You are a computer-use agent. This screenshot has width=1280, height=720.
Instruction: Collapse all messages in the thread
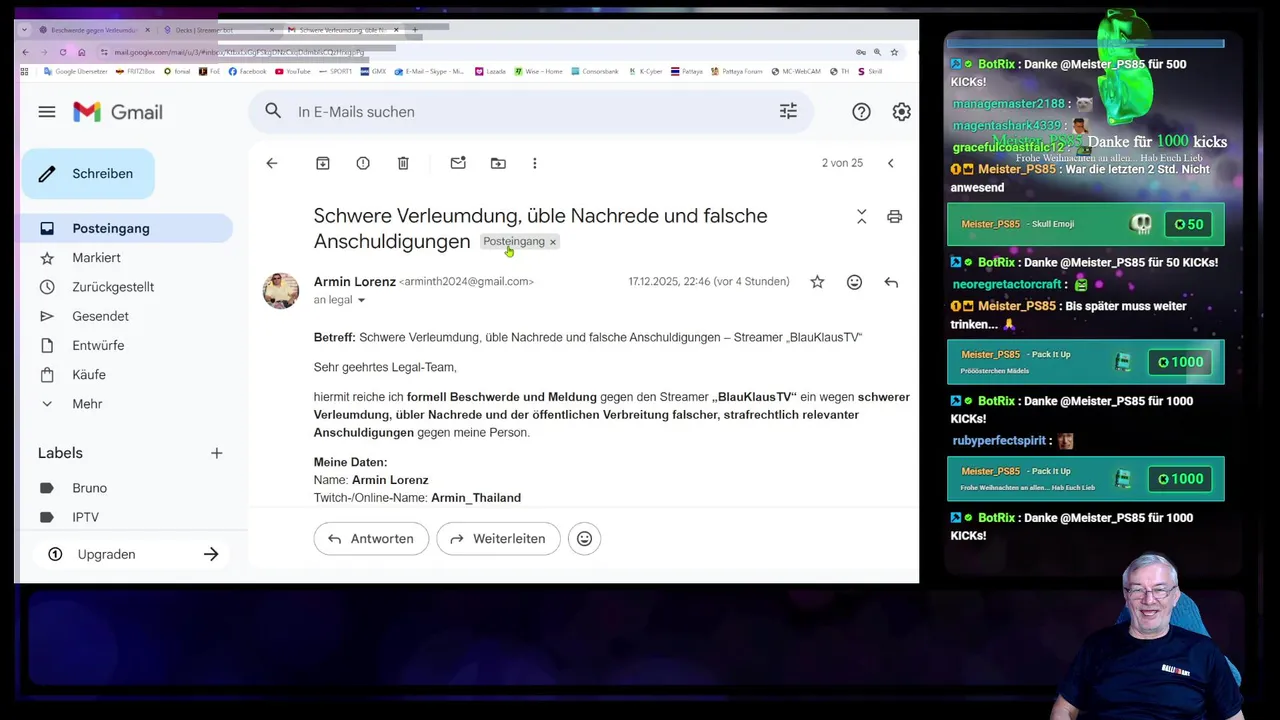pyautogui.click(x=861, y=216)
